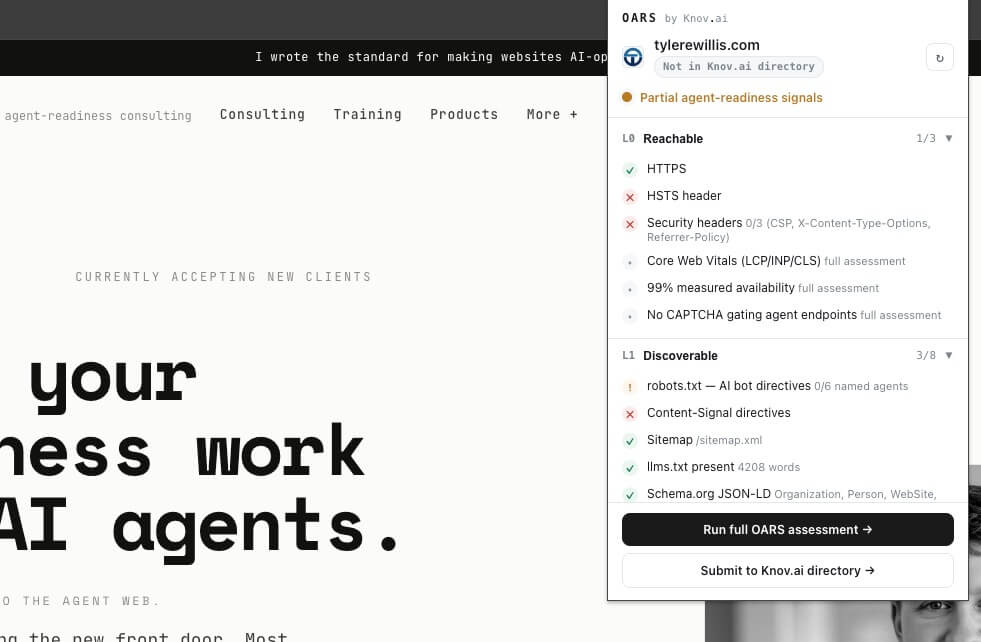The width and height of the screenshot is (981, 642).
Task: Click the HTTPS green check icon
Action: coord(630,170)
